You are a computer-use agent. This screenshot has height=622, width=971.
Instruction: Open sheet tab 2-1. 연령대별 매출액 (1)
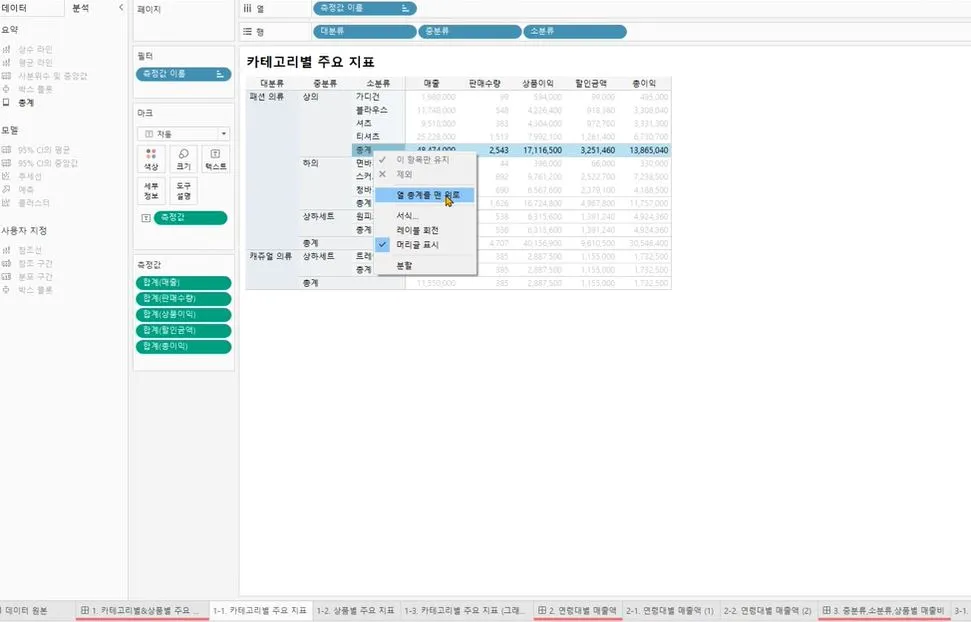point(669,610)
